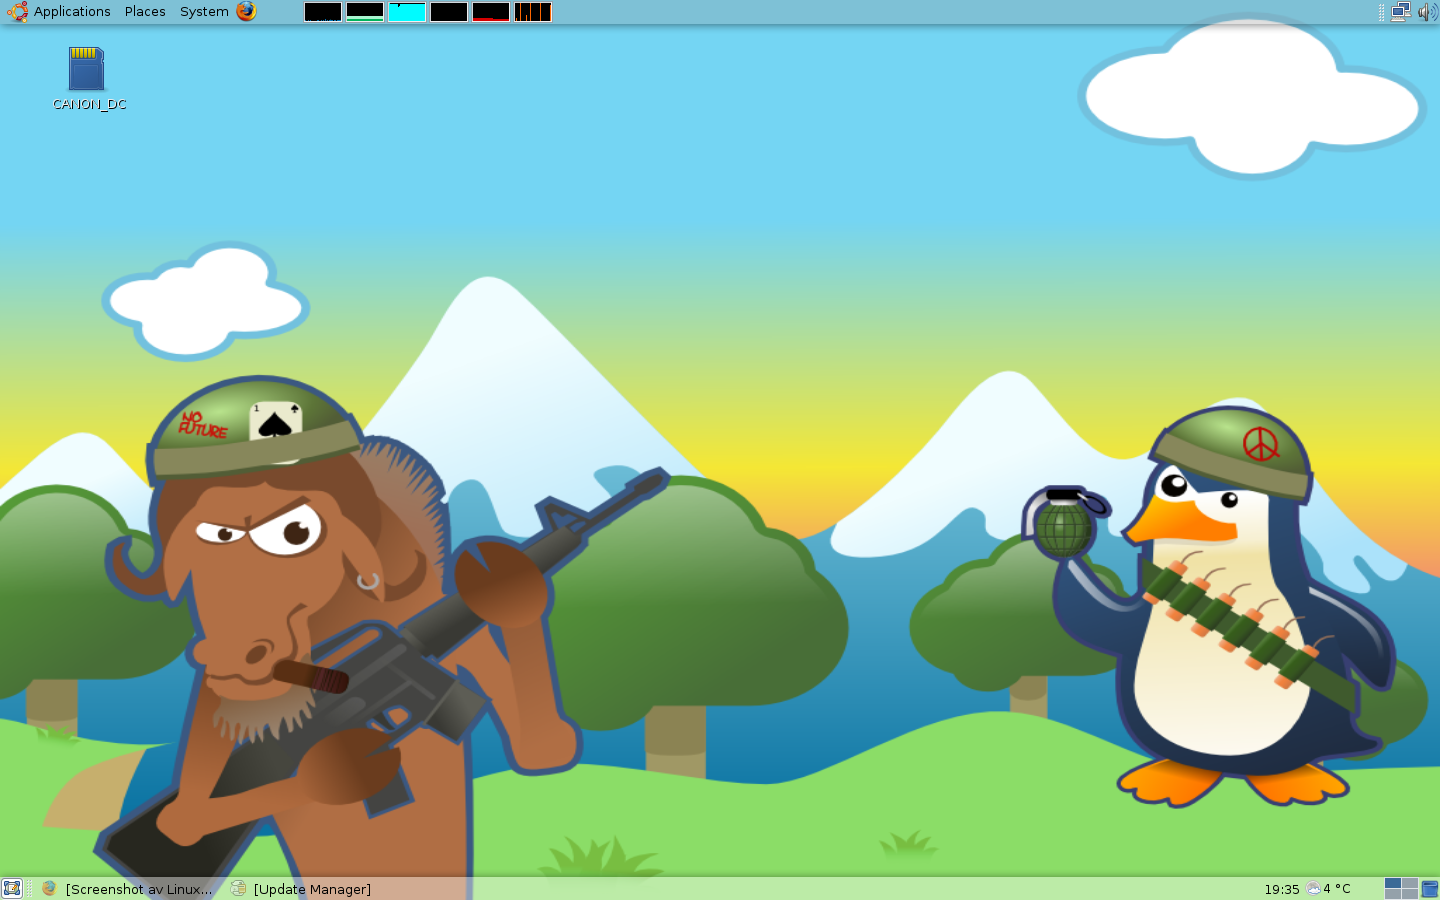Screen dimensions: 1440x900
Task: Click the Ubuntu logo on the top panel
Action: point(17,12)
